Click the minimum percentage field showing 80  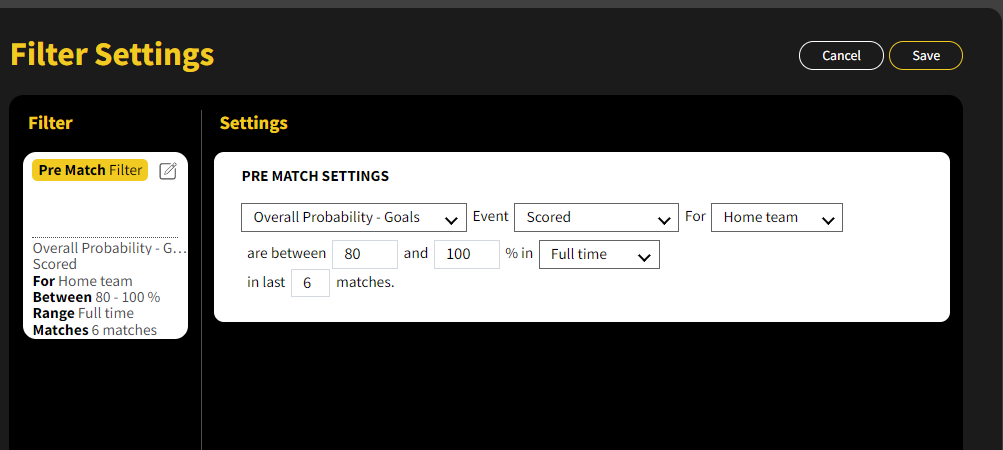pos(365,254)
